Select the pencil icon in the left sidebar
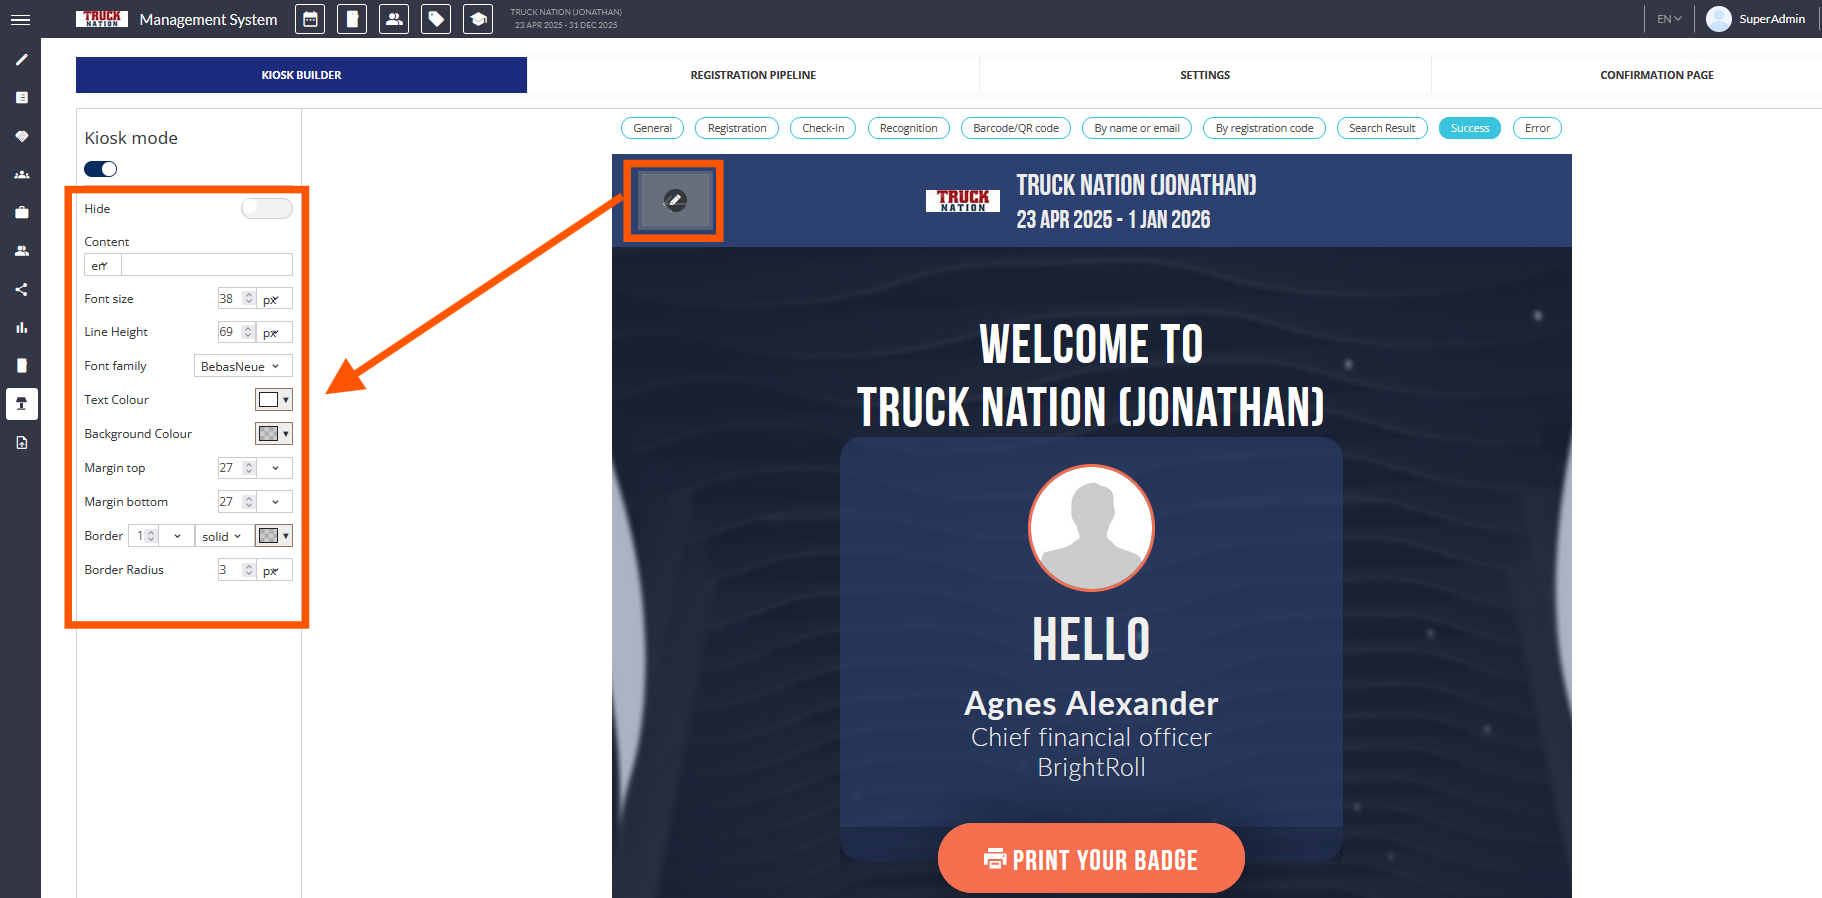The width and height of the screenshot is (1822, 898). pos(21,60)
